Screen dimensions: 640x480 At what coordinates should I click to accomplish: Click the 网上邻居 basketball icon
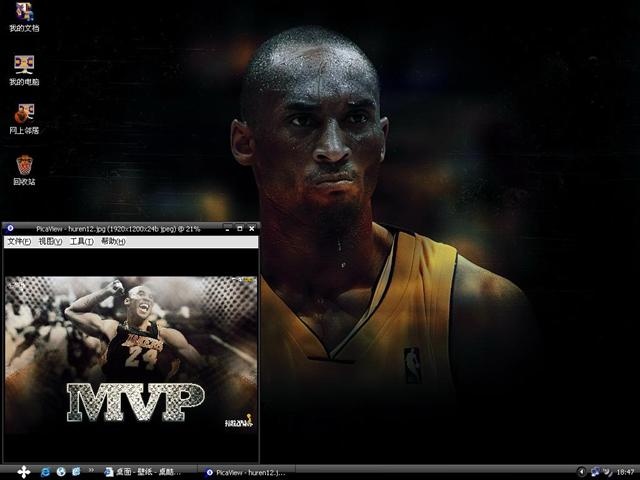[x=24, y=119]
